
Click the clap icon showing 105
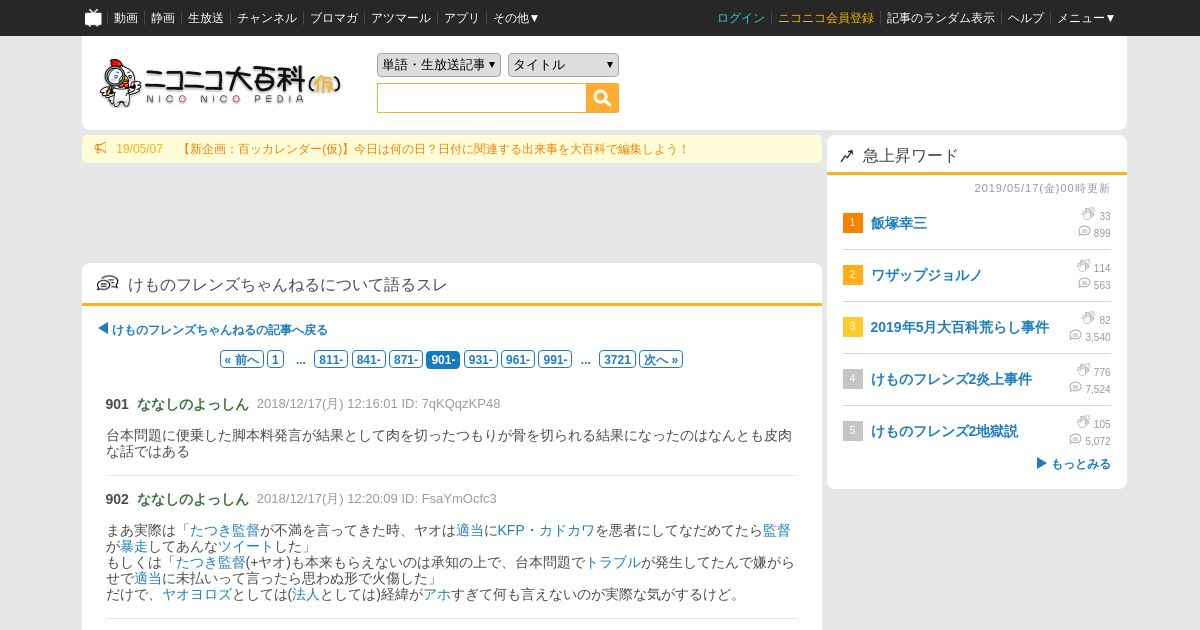(1083, 422)
